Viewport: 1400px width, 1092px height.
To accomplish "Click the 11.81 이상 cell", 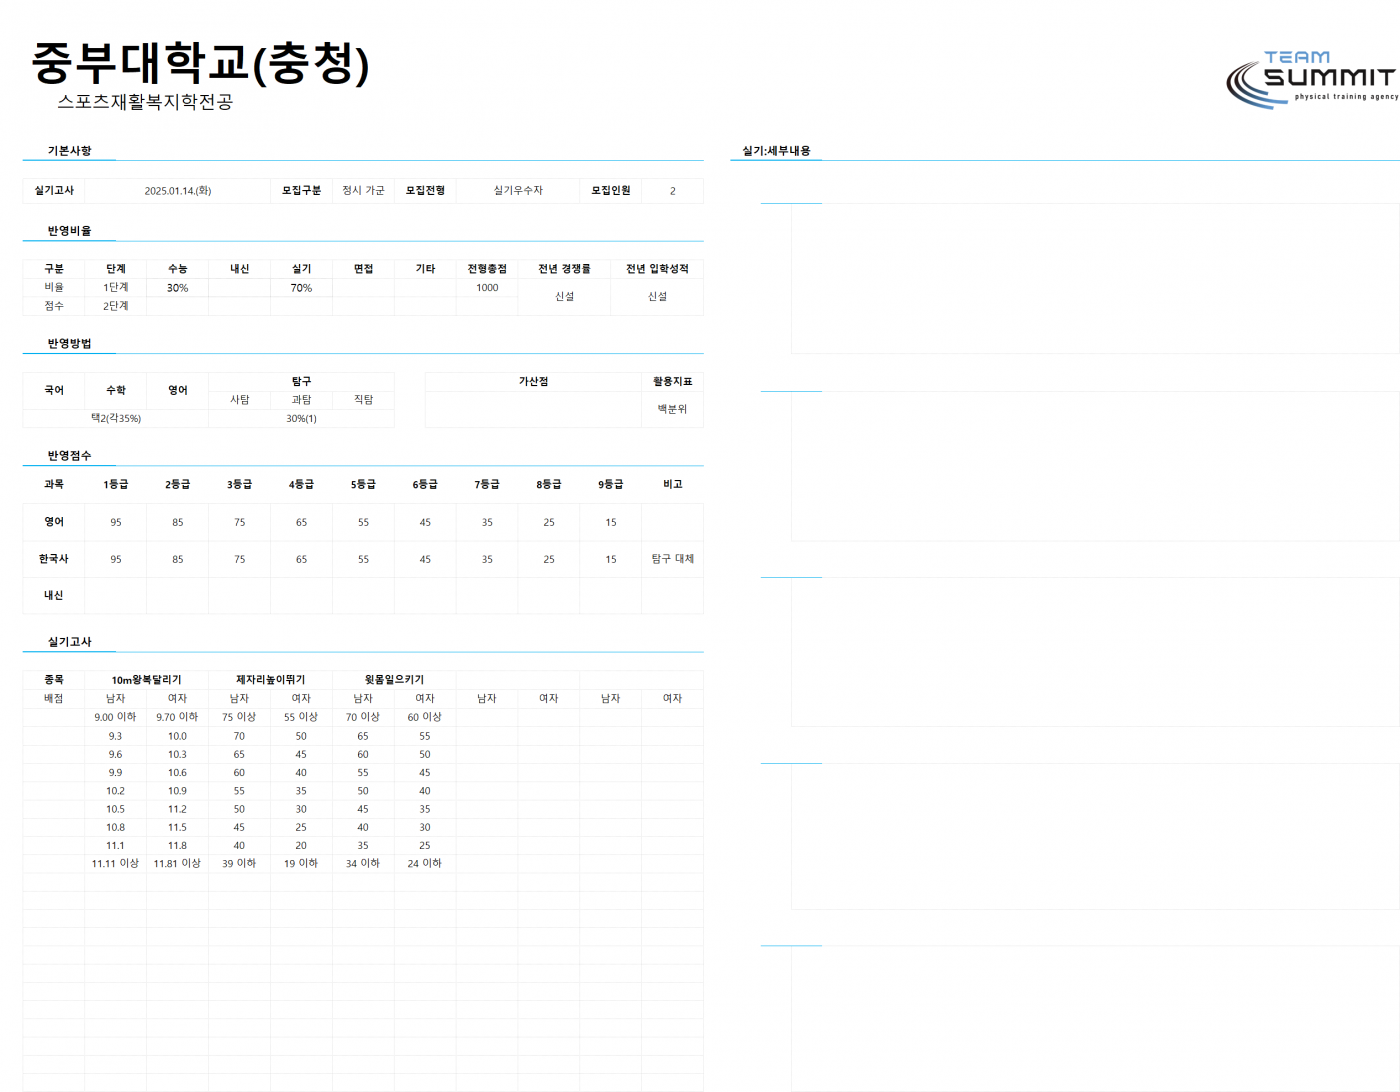I will [177, 864].
